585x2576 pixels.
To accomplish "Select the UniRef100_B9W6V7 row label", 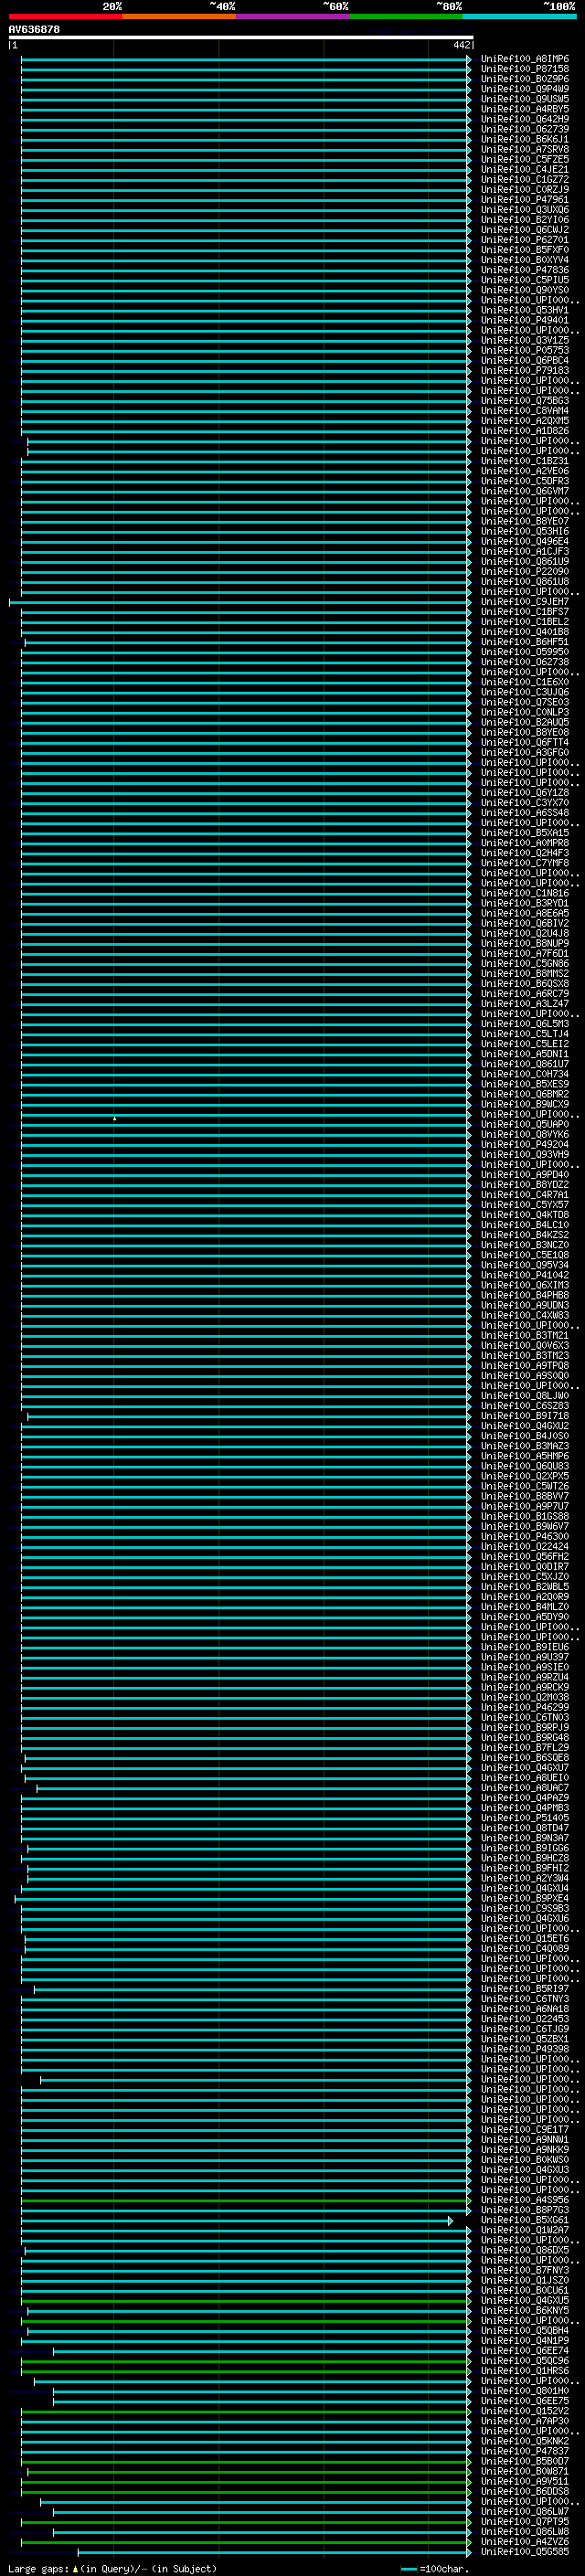I will pyautogui.click(x=525, y=1526).
